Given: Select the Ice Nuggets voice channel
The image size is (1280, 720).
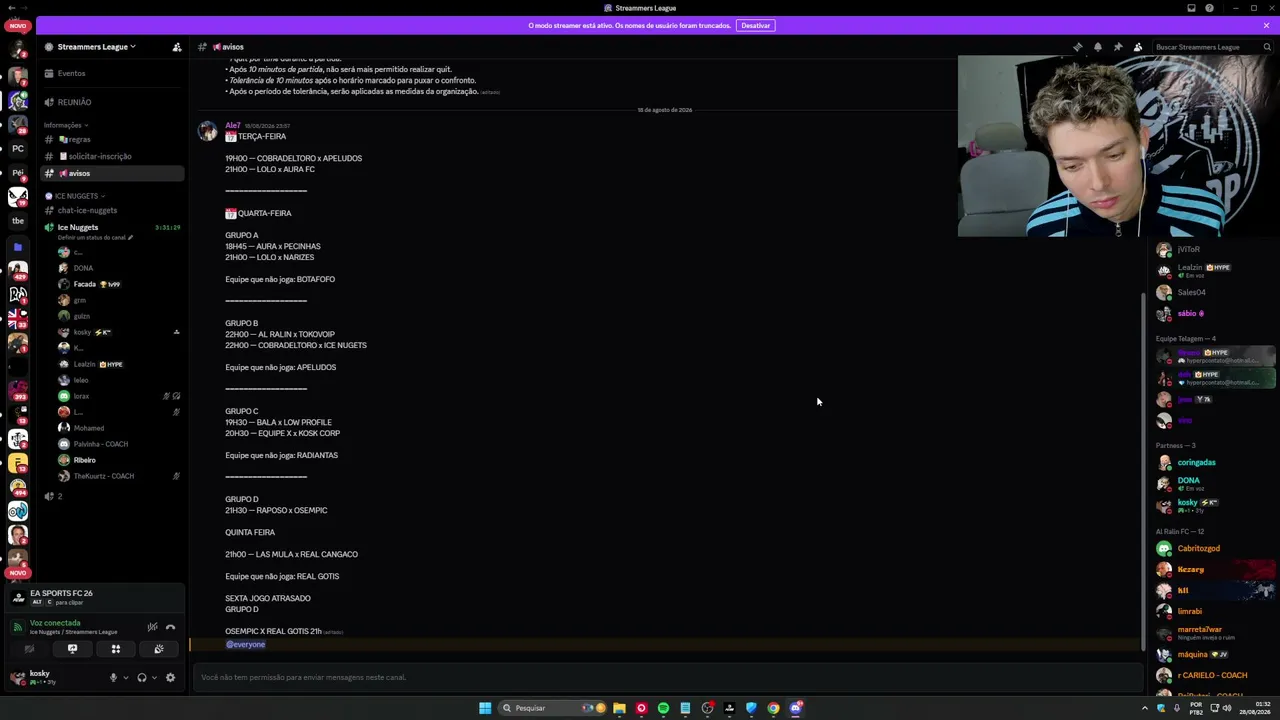Looking at the screenshot, I should pyautogui.click(x=112, y=227).
